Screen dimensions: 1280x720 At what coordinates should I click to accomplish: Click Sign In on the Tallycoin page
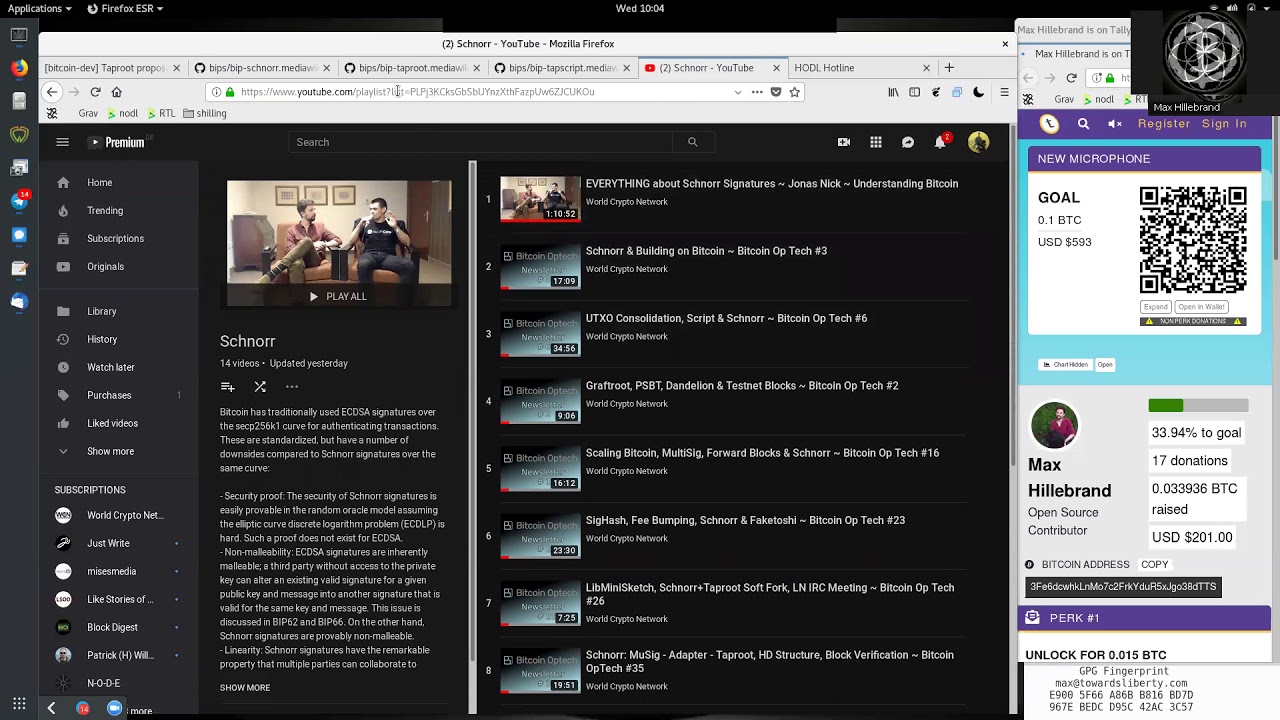1224,124
